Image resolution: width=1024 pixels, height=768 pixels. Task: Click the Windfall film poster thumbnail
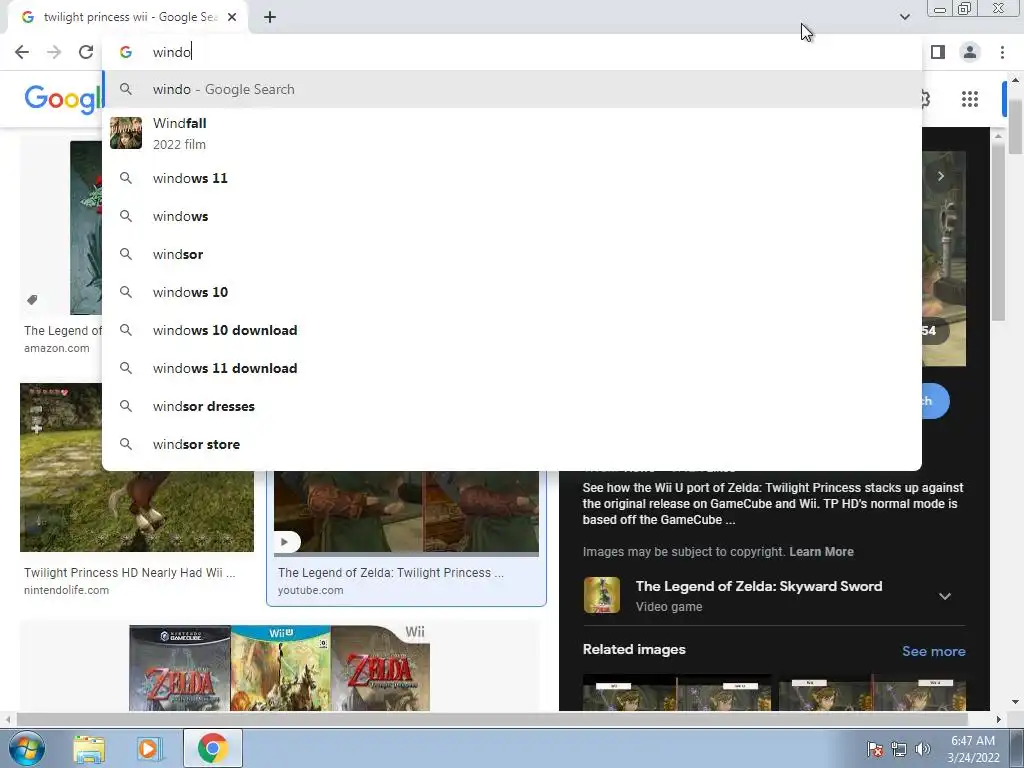coord(126,133)
